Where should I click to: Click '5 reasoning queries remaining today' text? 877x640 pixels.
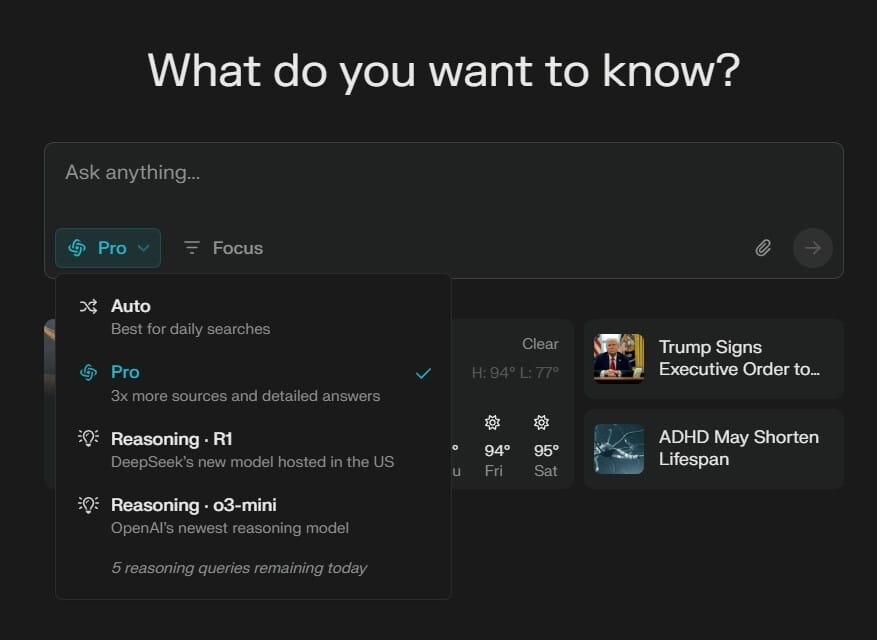coord(239,568)
